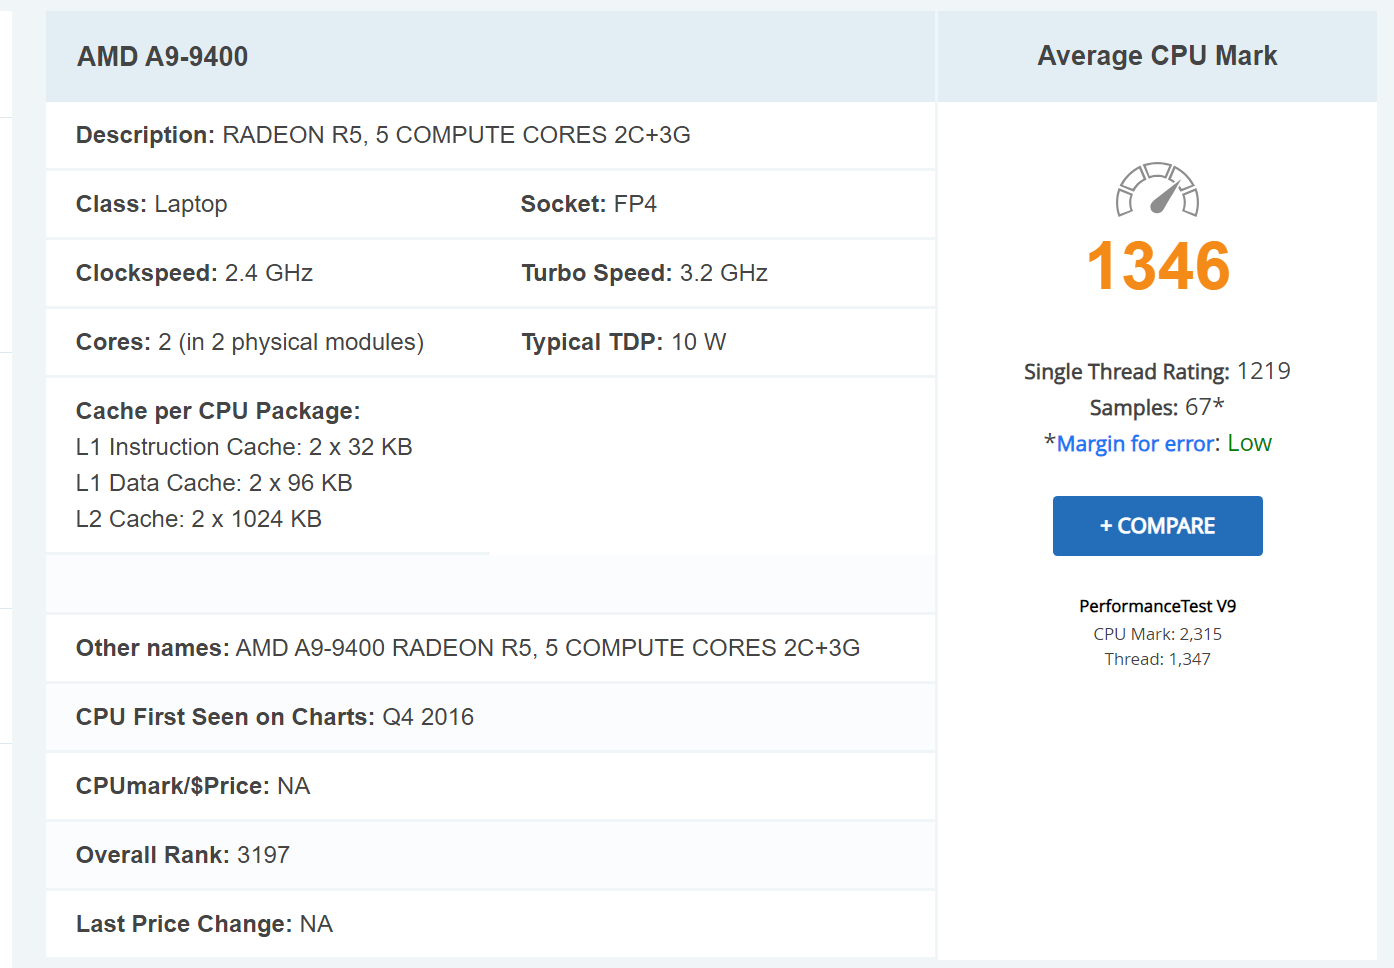Open the Margin for error link
This screenshot has width=1394, height=968.
[1137, 444]
